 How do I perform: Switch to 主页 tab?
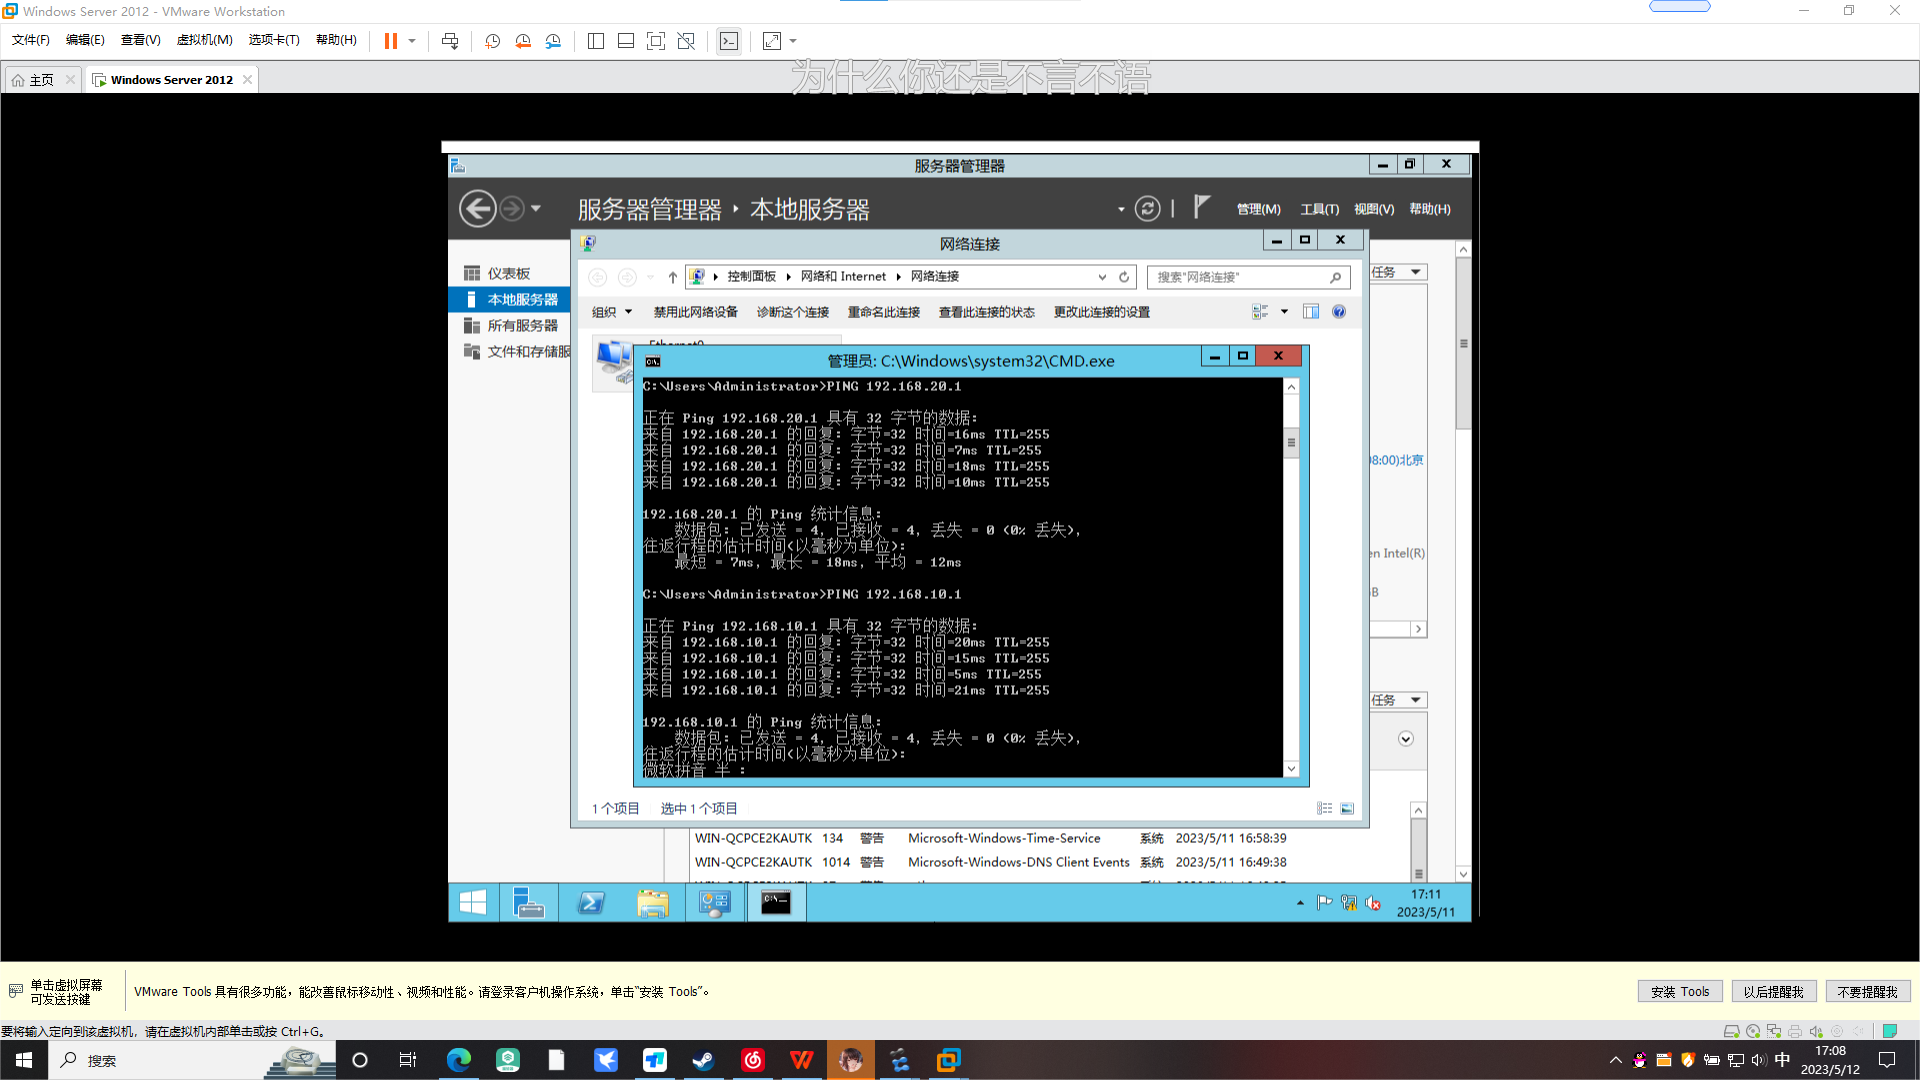41,80
